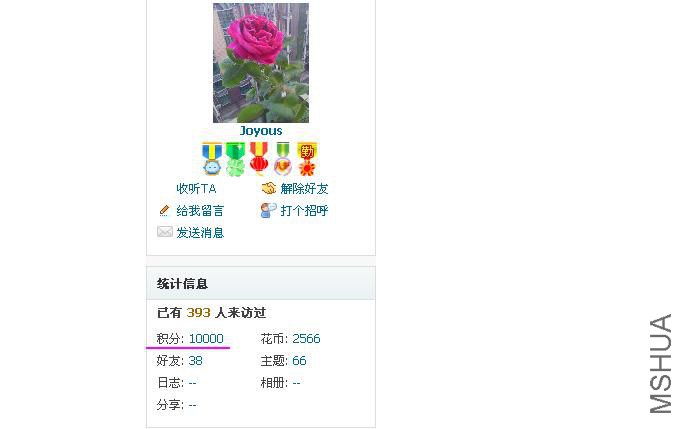Open Joyous username profile link

click(260, 131)
